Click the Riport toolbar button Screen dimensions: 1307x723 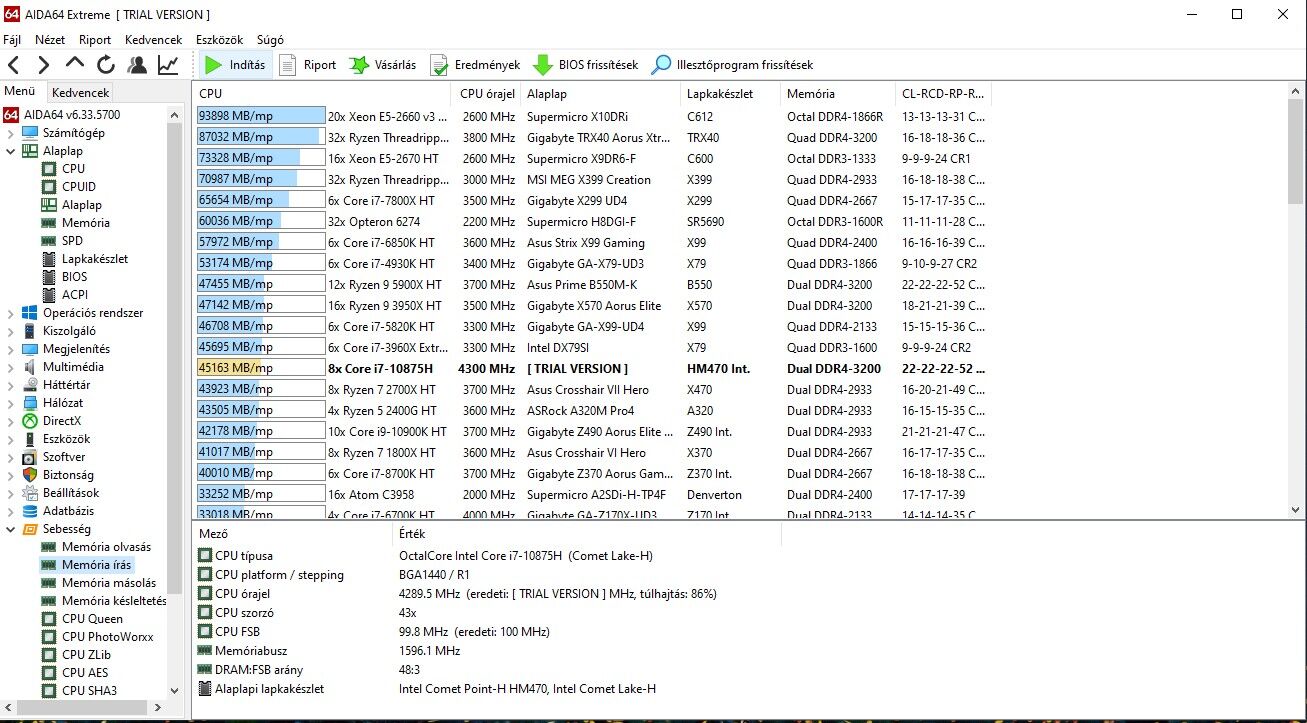click(307, 65)
